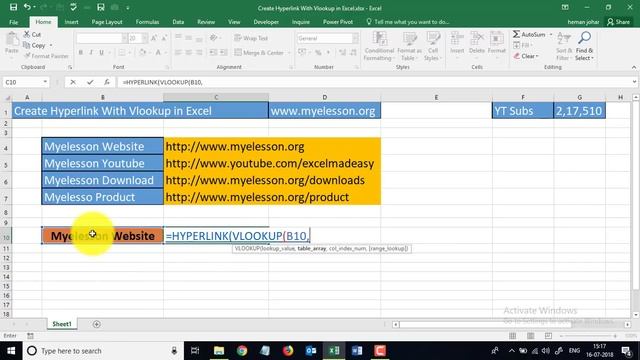640x360 pixels.
Task: Open Sort & Filter menu
Action: (563, 46)
